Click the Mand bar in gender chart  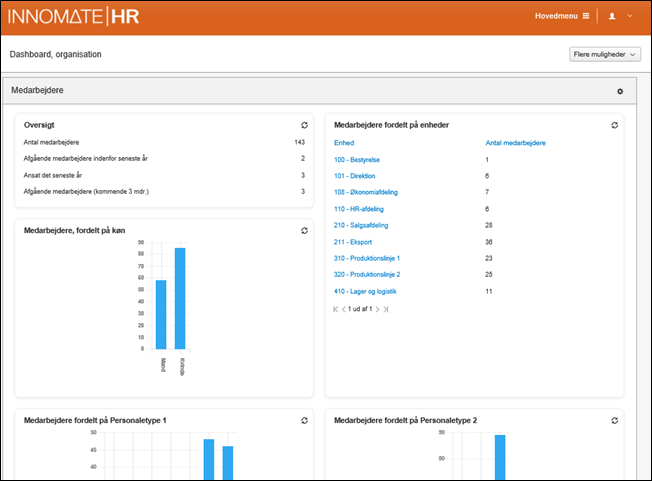pyautogui.click(x=161, y=314)
